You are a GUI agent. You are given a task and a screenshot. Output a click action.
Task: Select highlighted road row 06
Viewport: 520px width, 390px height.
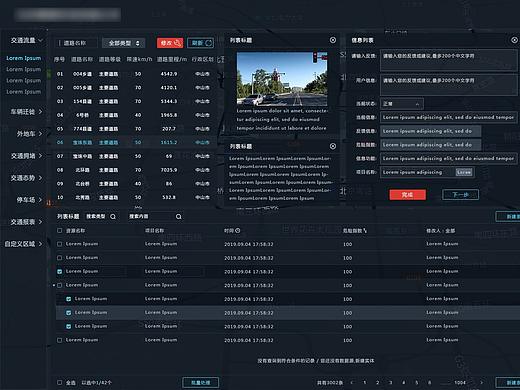135,142
